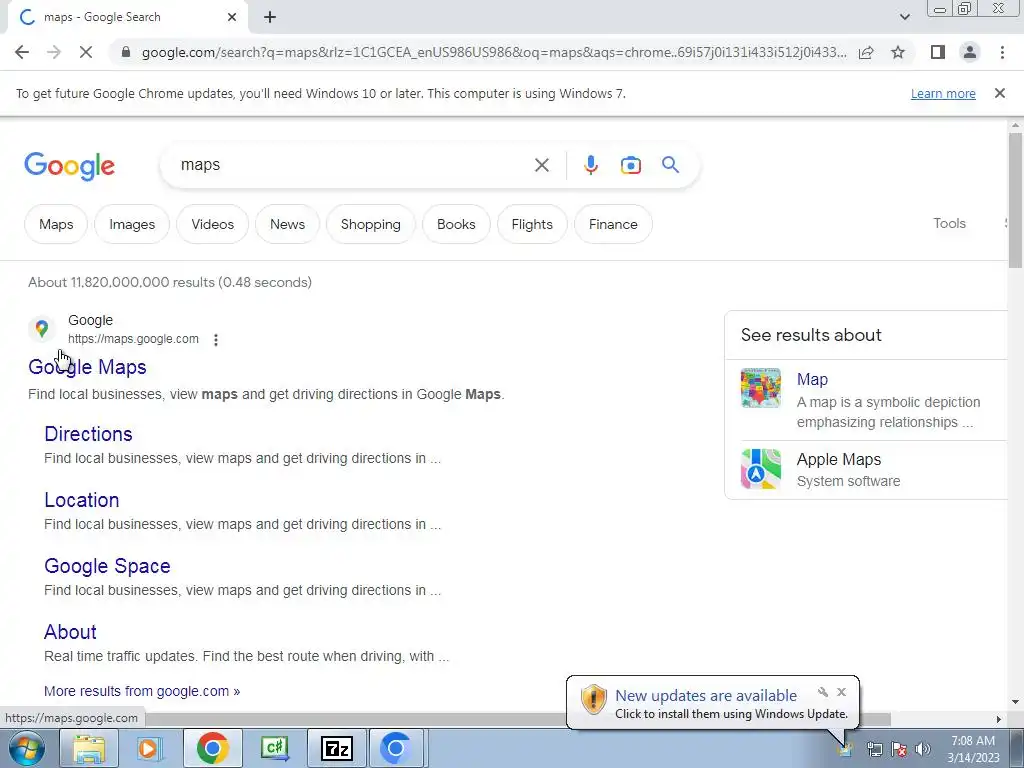Open the Action Center flag icon

click(899, 749)
